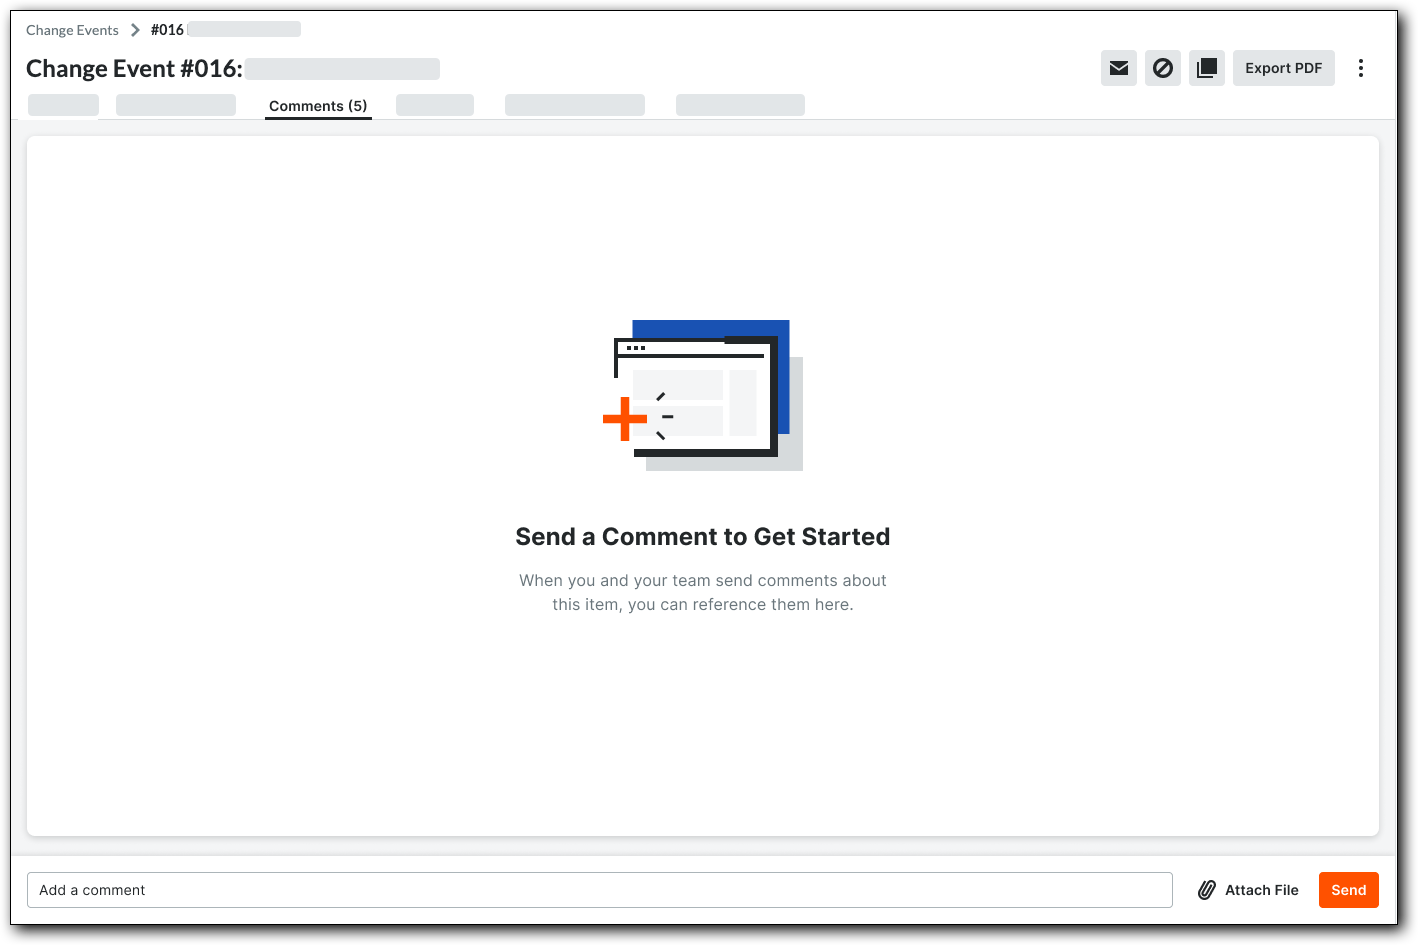Attach a file using the paperclip icon
Image resolution: width=1418 pixels, height=945 pixels.
(x=1207, y=889)
